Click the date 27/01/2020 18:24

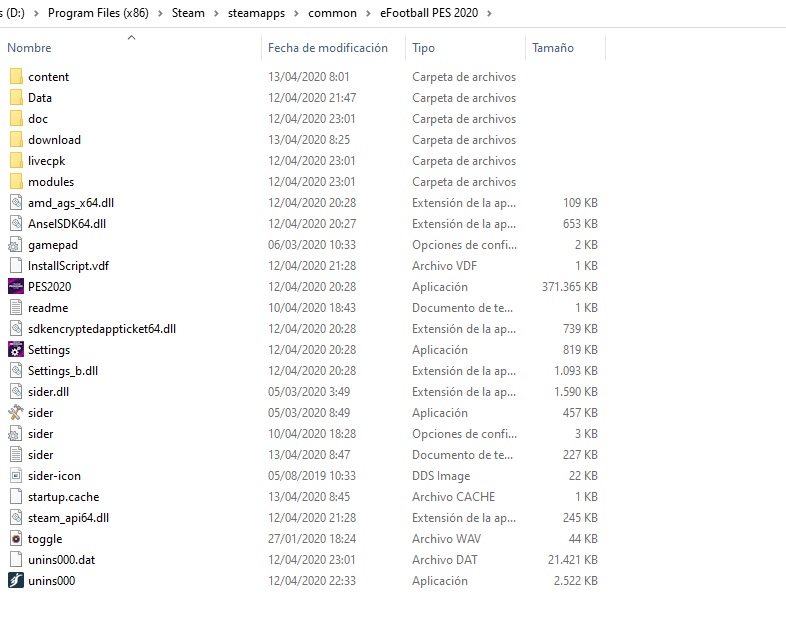click(x=312, y=539)
